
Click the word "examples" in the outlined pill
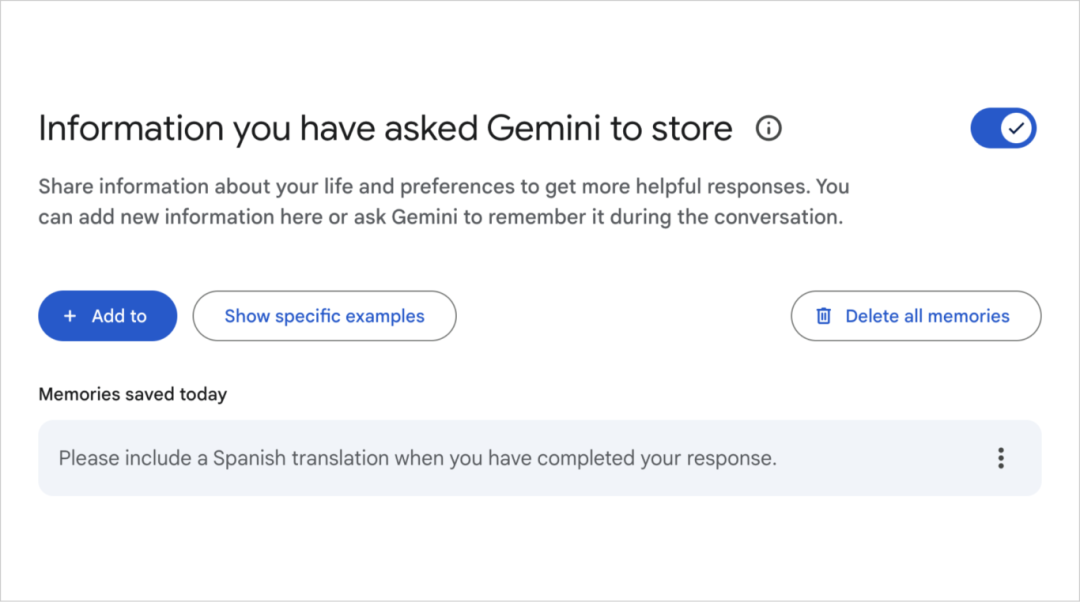pos(385,316)
